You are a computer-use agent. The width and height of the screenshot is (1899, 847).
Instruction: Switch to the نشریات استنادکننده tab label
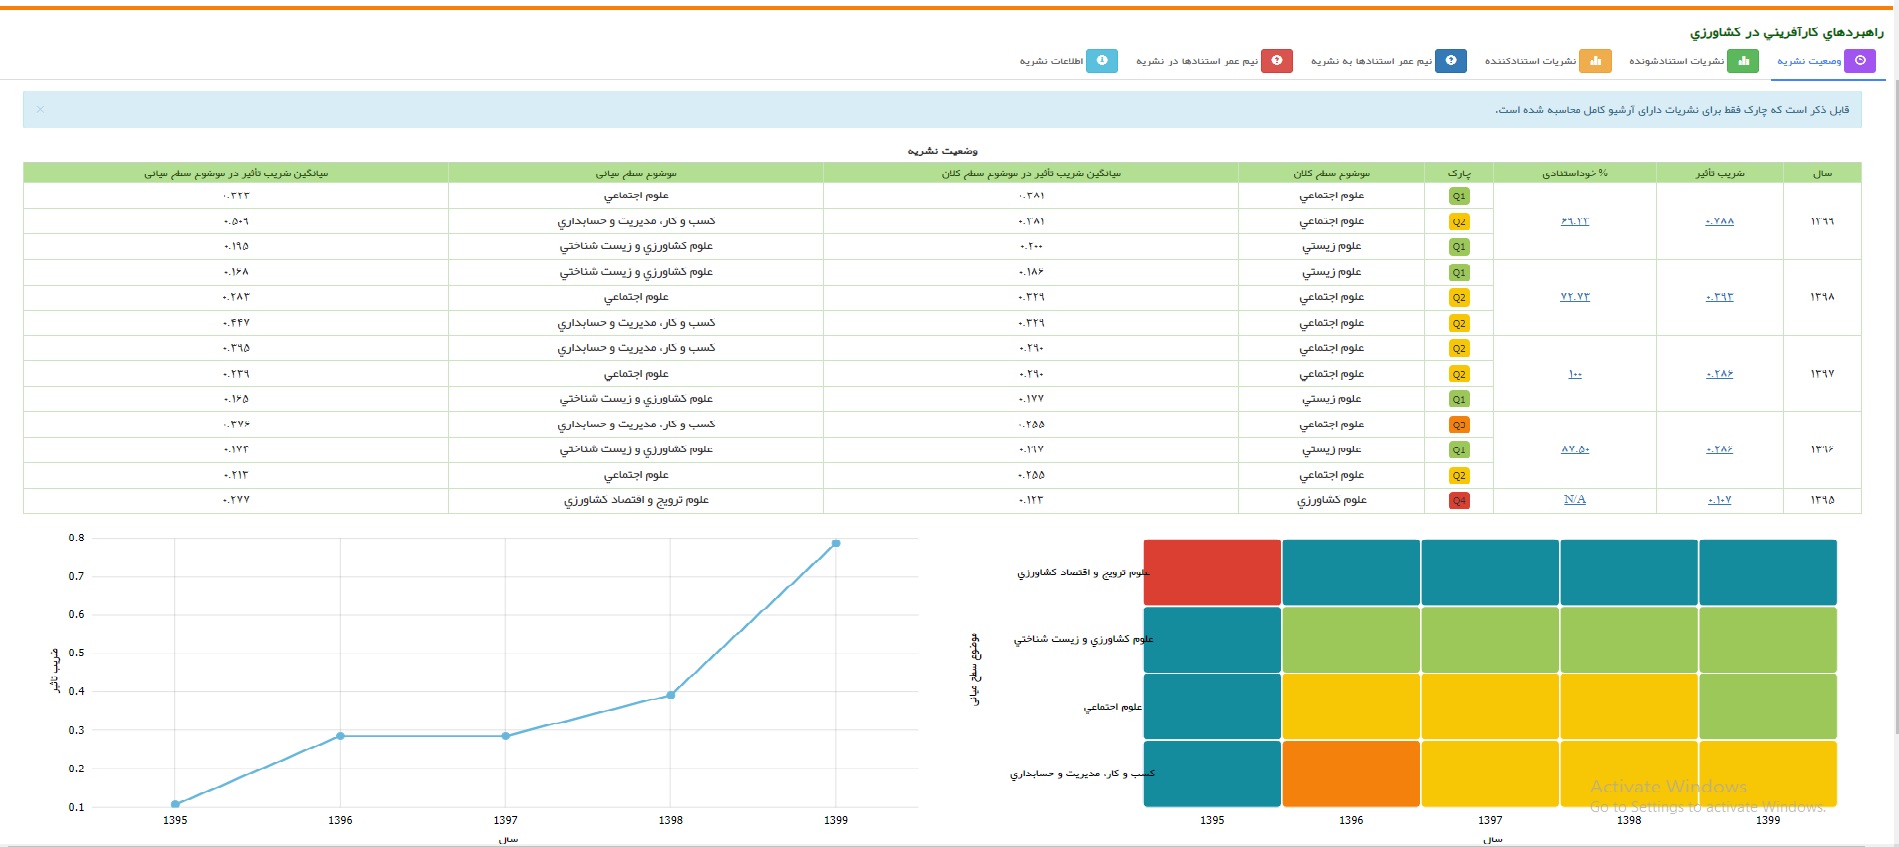pos(1530,61)
